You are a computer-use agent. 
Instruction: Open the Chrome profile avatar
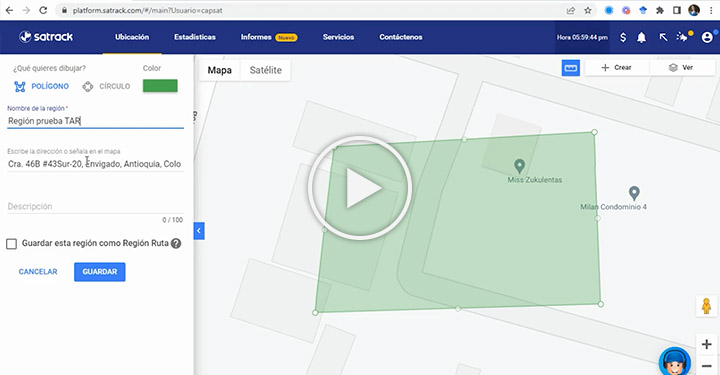pyautogui.click(x=694, y=10)
